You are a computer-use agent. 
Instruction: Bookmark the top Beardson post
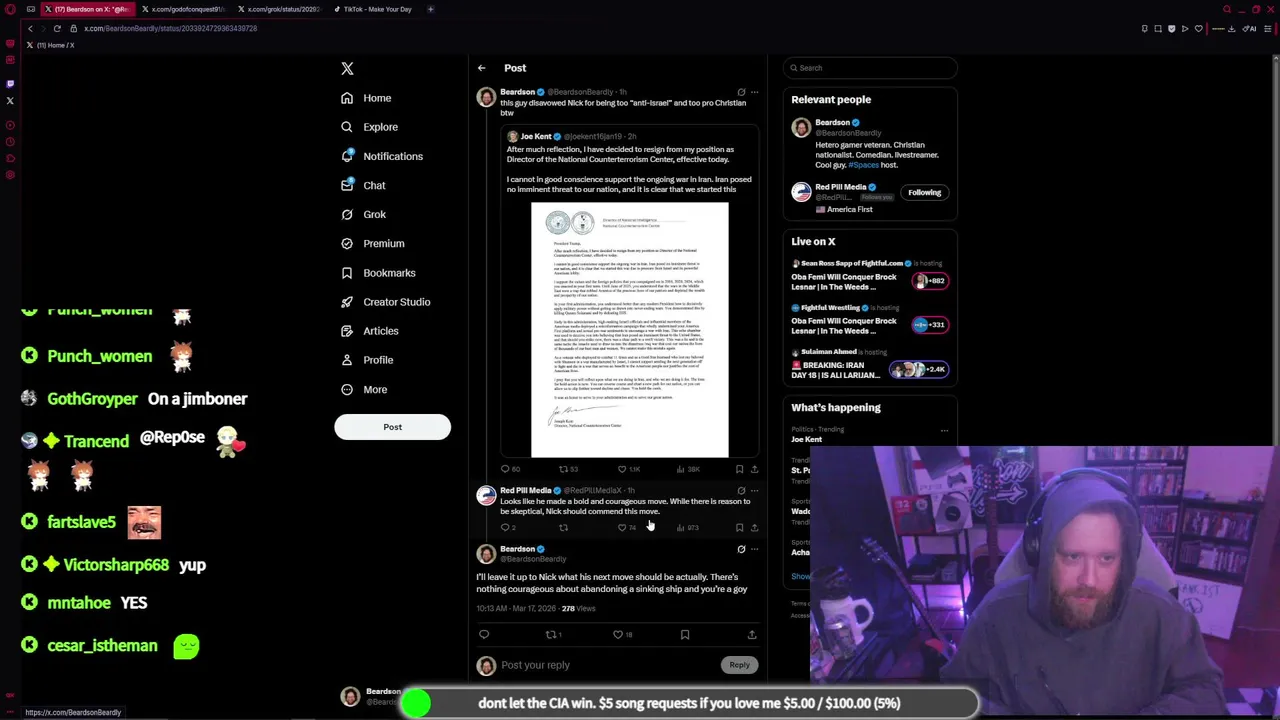[x=739, y=468]
